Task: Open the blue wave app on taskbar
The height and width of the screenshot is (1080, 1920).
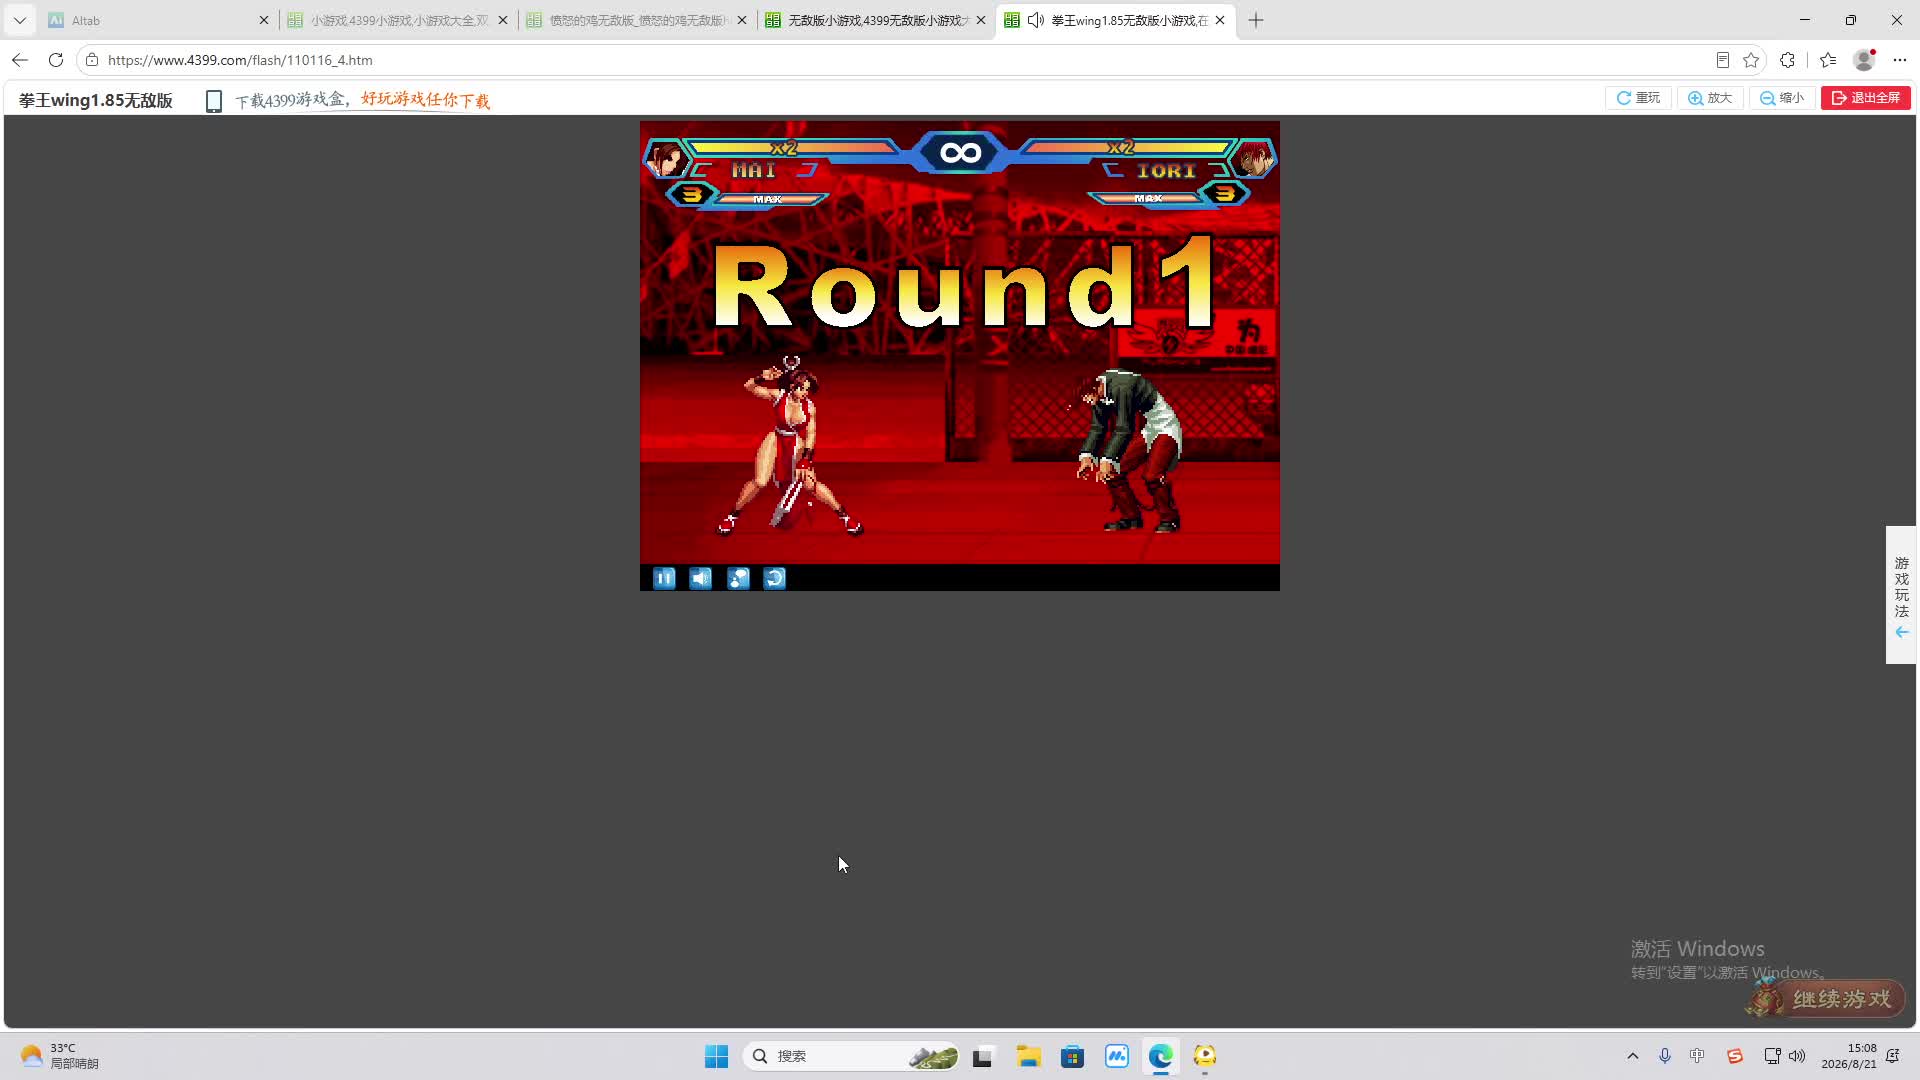Action: click(x=1117, y=1056)
